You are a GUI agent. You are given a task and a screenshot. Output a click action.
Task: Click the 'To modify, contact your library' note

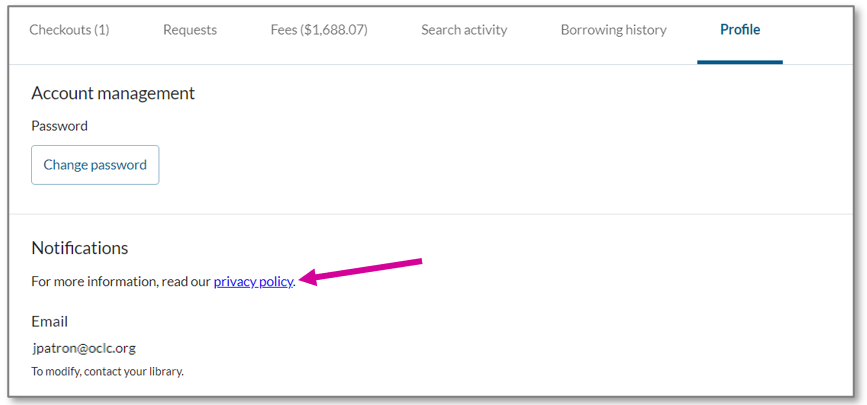[x=107, y=371]
